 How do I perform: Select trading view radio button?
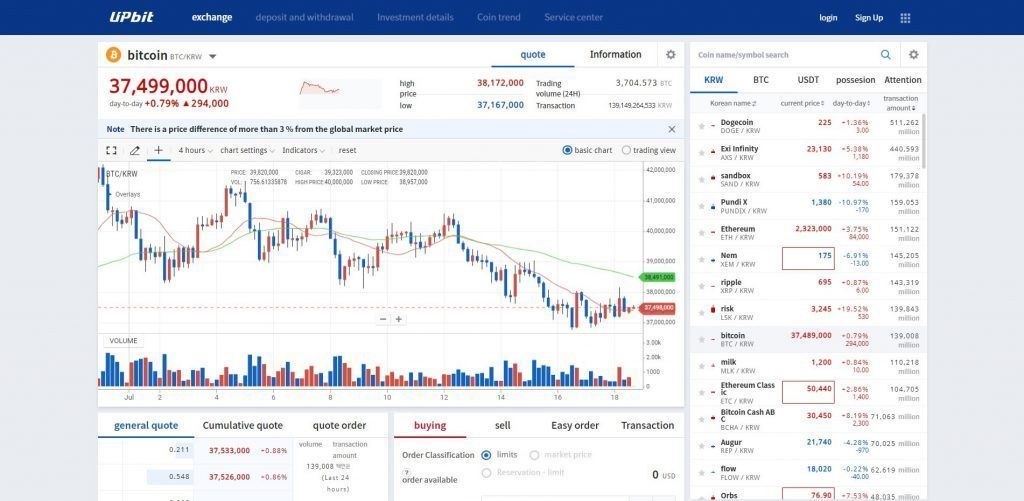pos(626,150)
